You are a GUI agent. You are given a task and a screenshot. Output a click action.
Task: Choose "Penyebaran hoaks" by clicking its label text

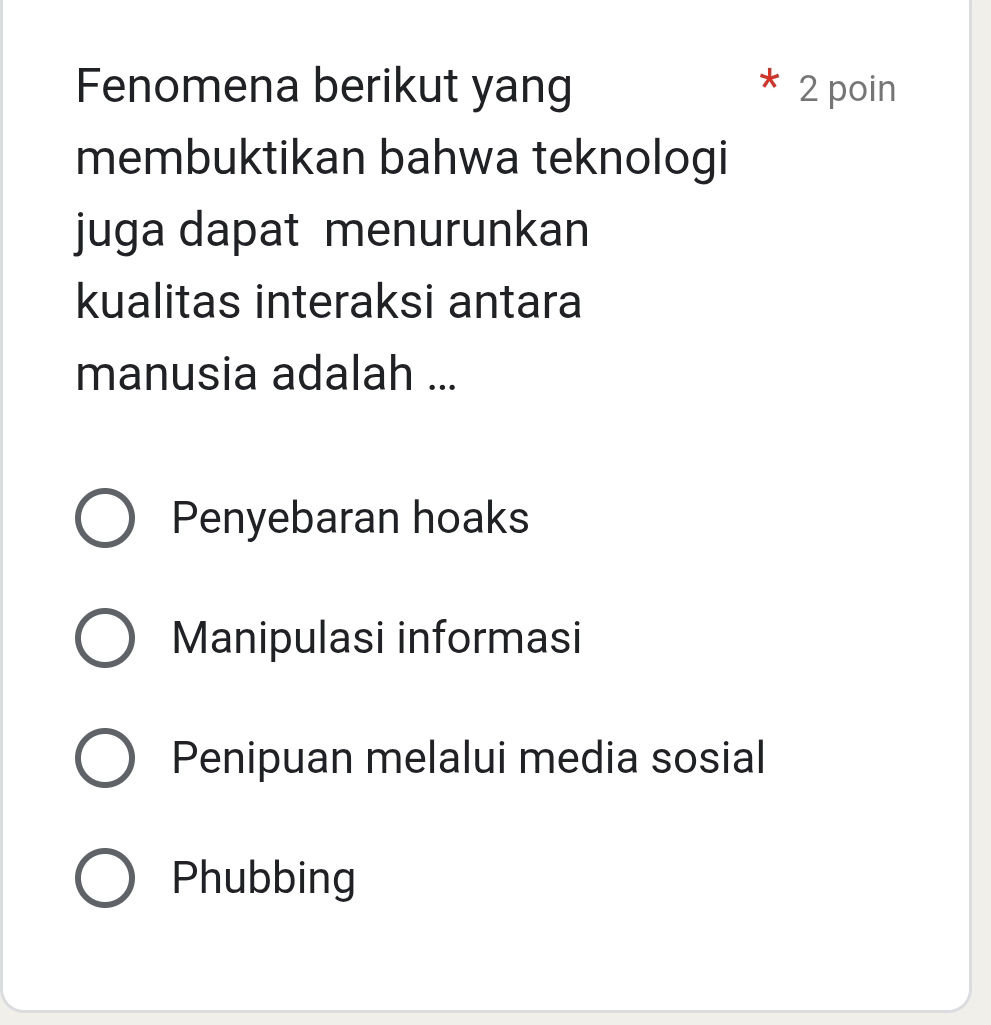[x=350, y=518]
